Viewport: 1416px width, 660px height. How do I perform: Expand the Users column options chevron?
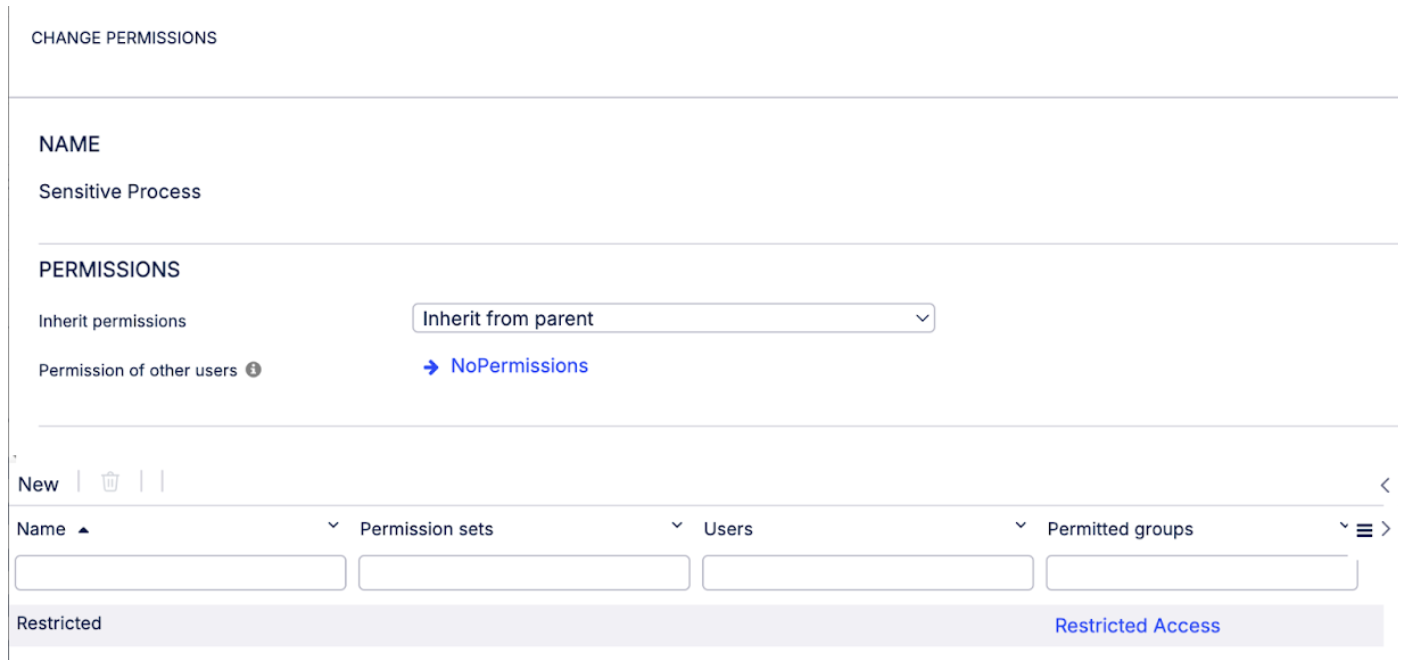pyautogui.click(x=1021, y=526)
